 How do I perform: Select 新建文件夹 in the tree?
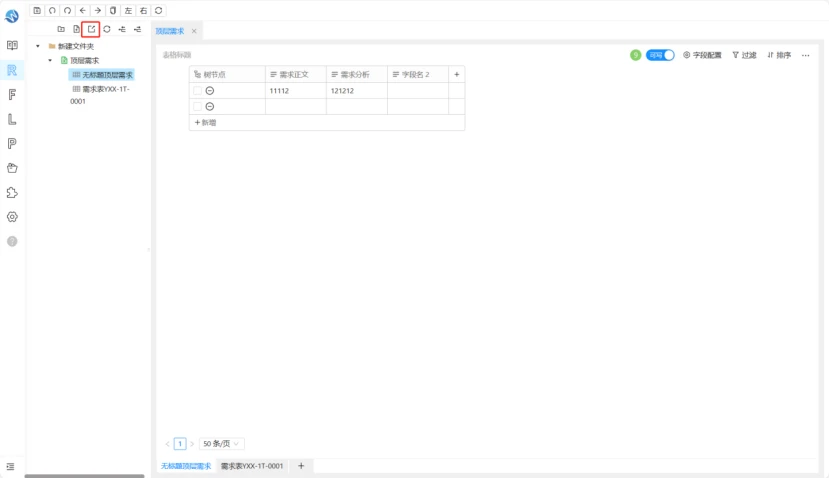(x=76, y=46)
